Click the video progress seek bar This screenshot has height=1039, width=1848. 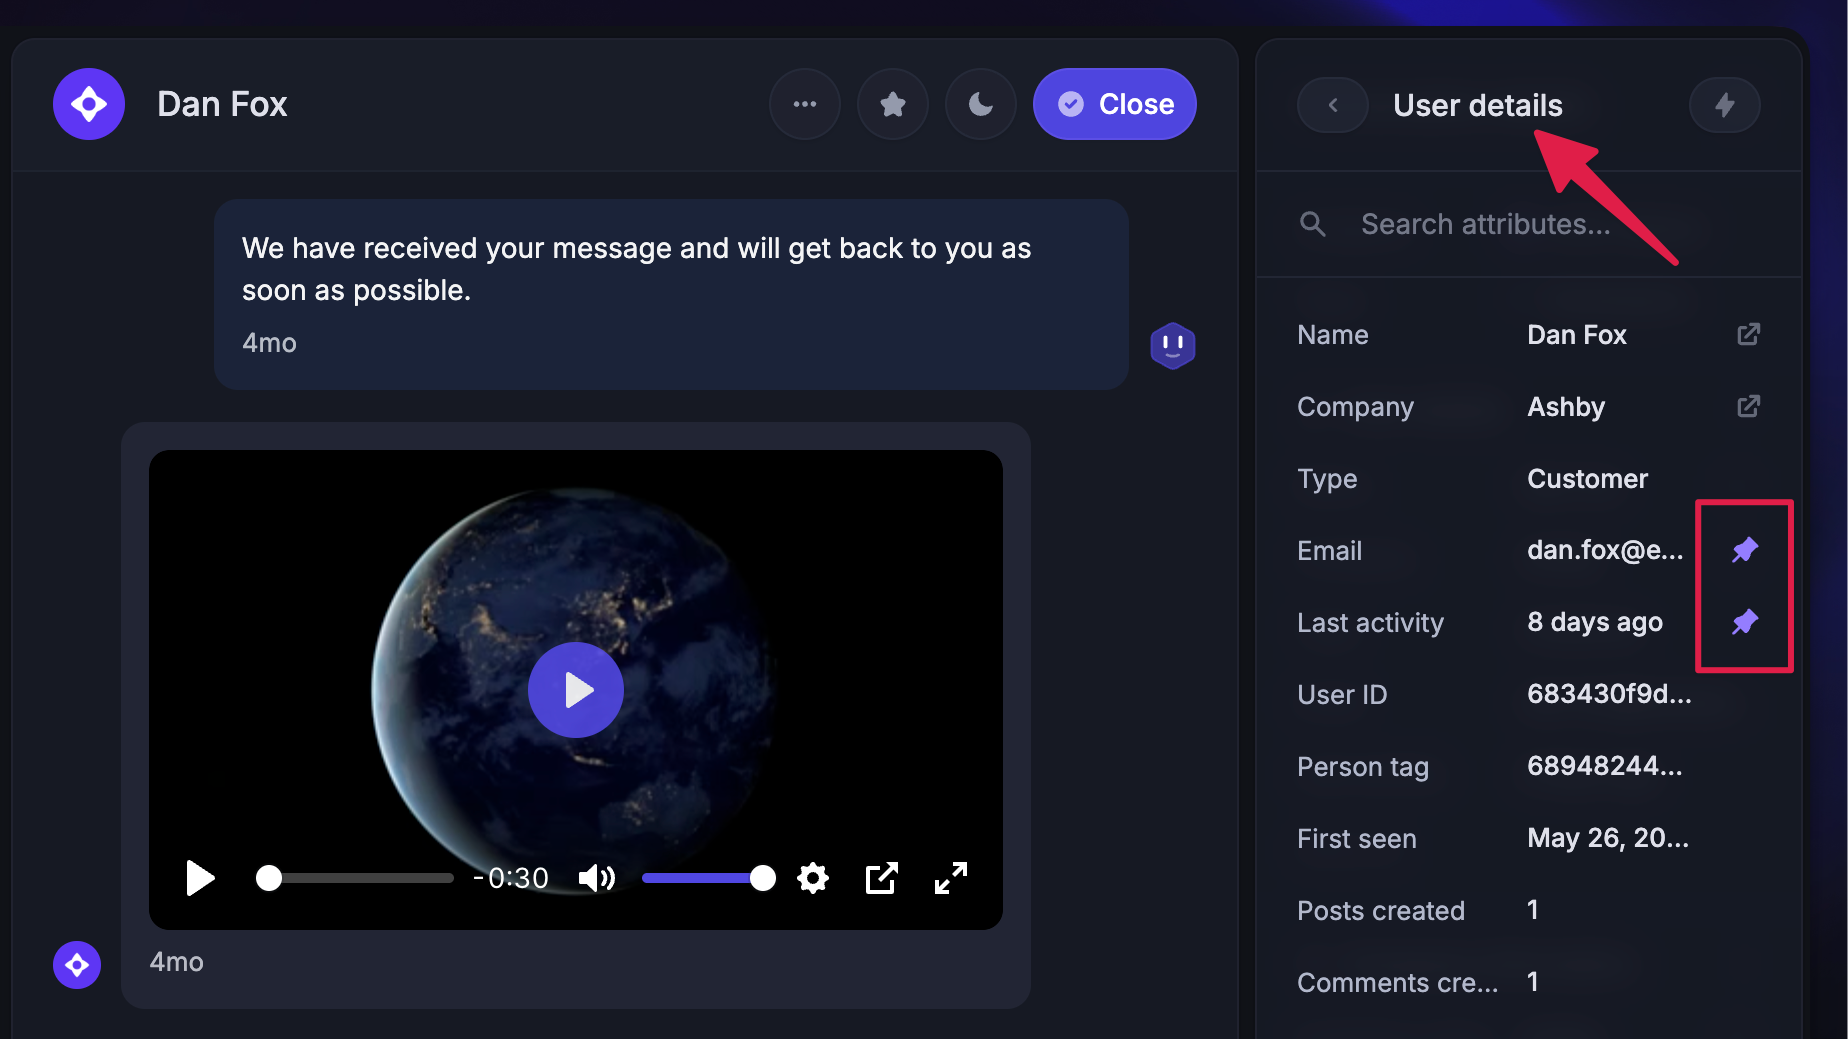point(360,878)
